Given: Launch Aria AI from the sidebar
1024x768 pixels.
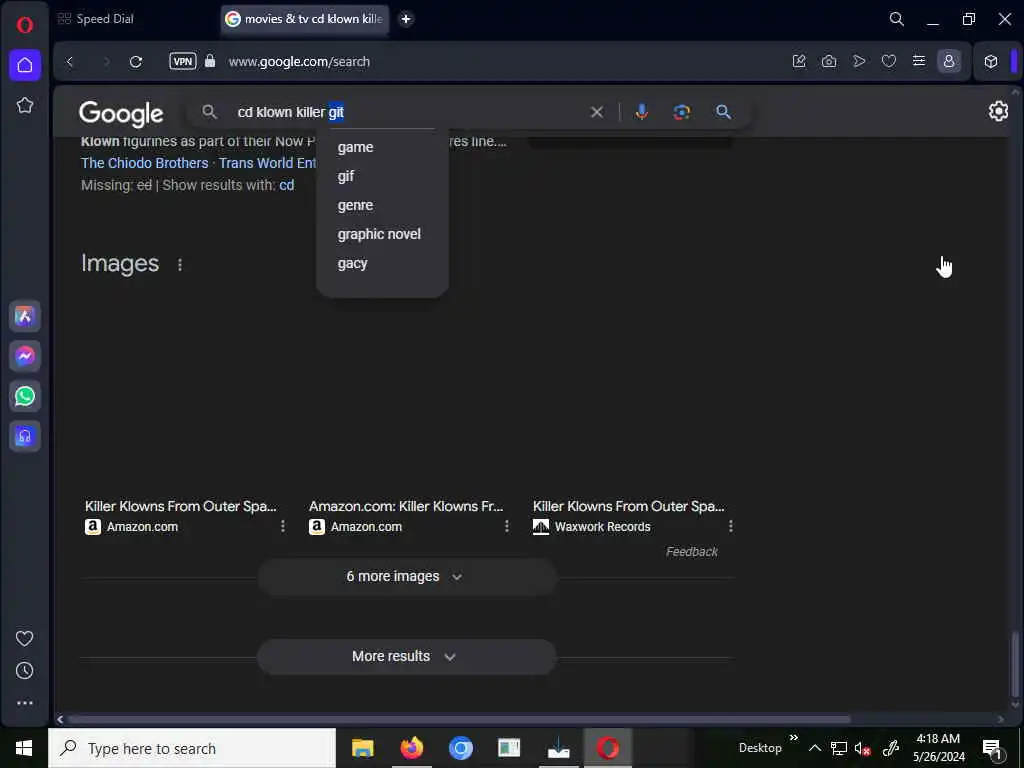Looking at the screenshot, I should pyautogui.click(x=25, y=317).
